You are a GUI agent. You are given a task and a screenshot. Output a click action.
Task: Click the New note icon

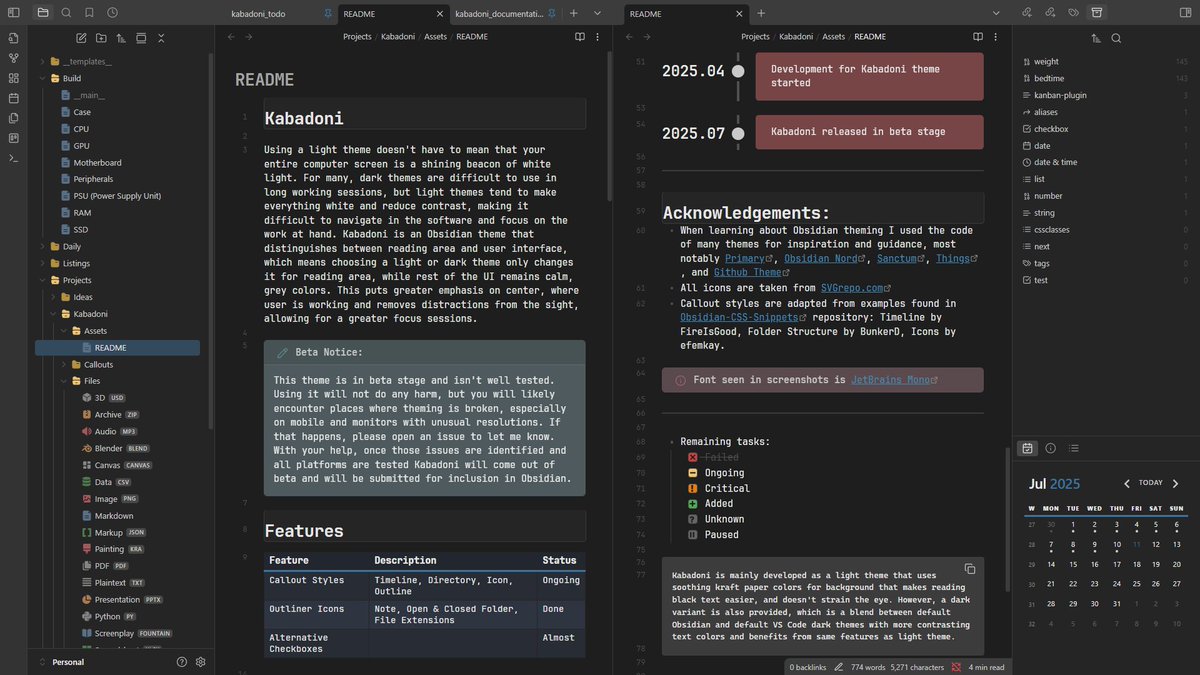point(81,38)
